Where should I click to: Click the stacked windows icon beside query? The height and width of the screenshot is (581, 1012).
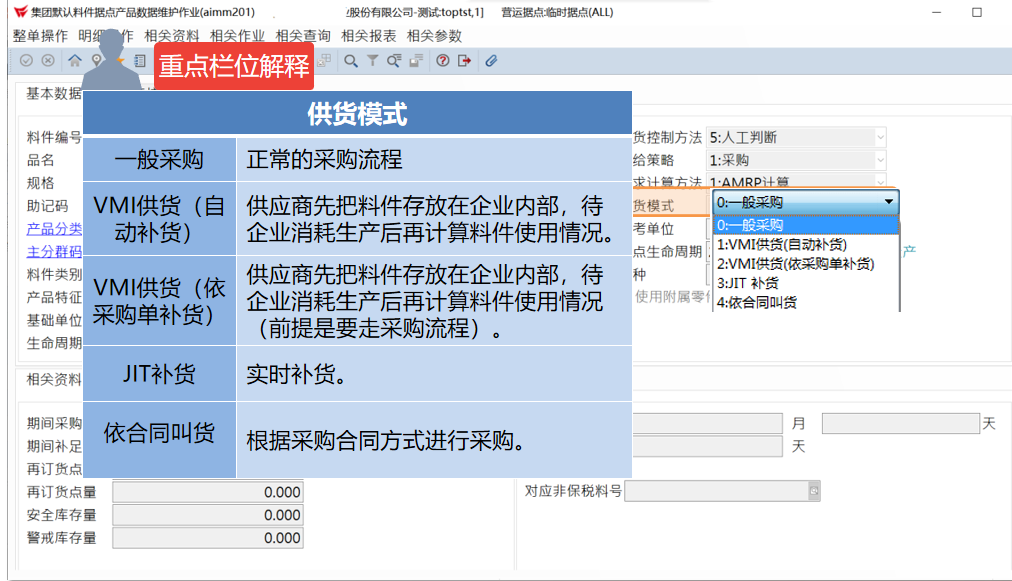point(416,61)
